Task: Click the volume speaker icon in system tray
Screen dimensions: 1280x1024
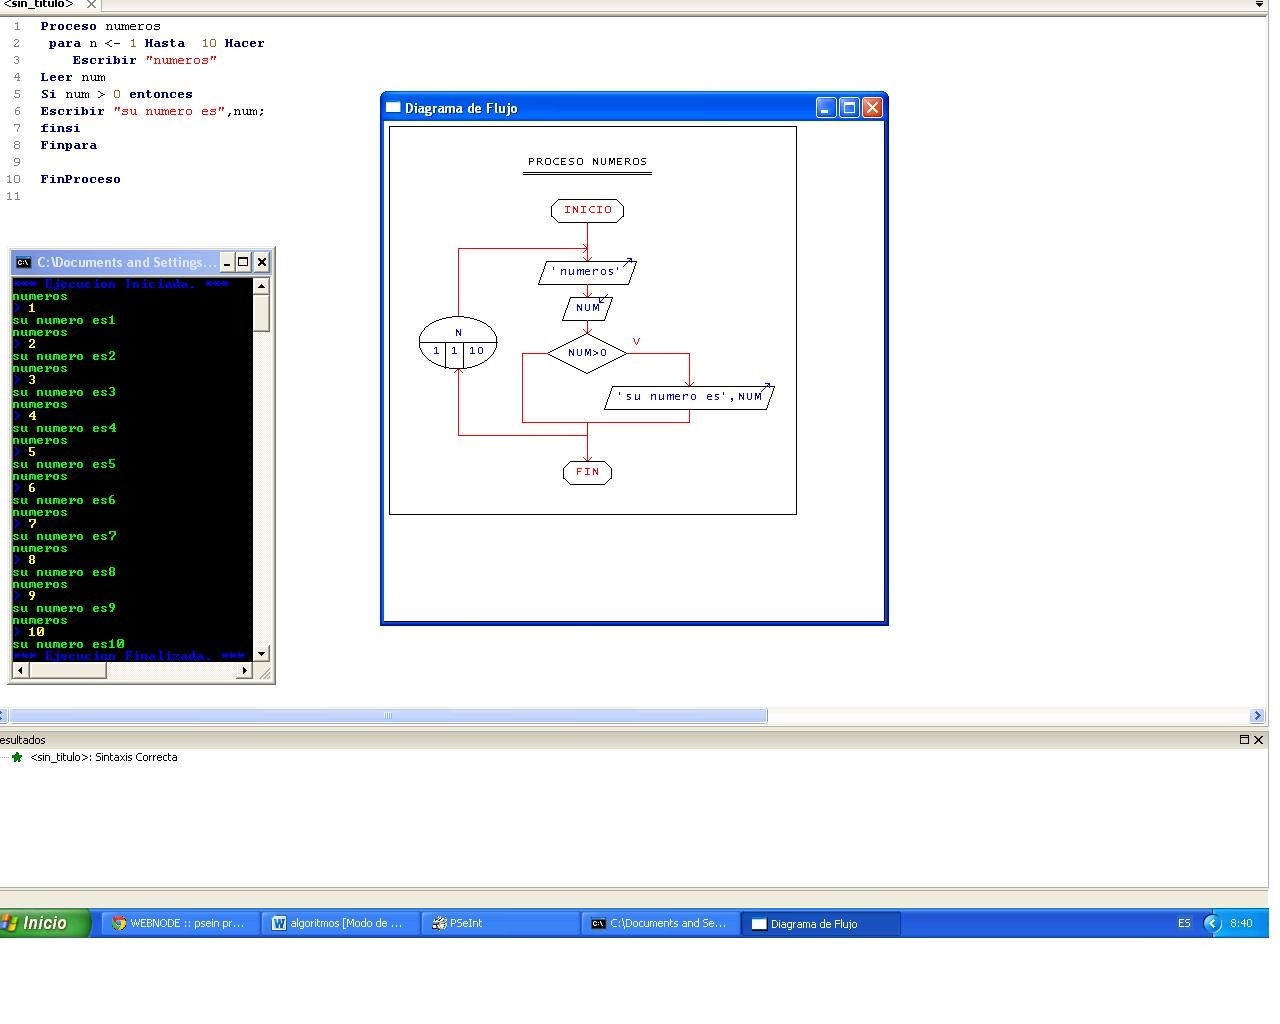Action: pyautogui.click(x=1211, y=923)
